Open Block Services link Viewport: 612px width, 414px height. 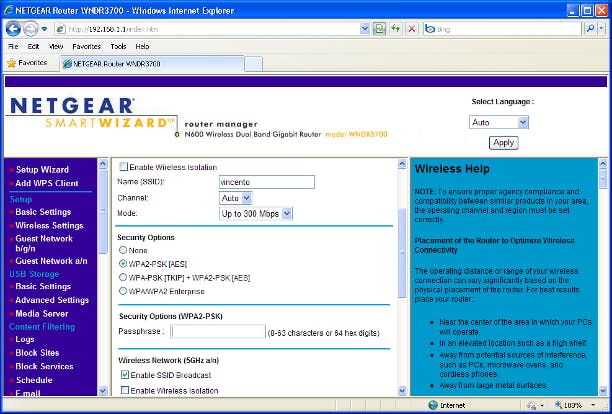coord(44,366)
